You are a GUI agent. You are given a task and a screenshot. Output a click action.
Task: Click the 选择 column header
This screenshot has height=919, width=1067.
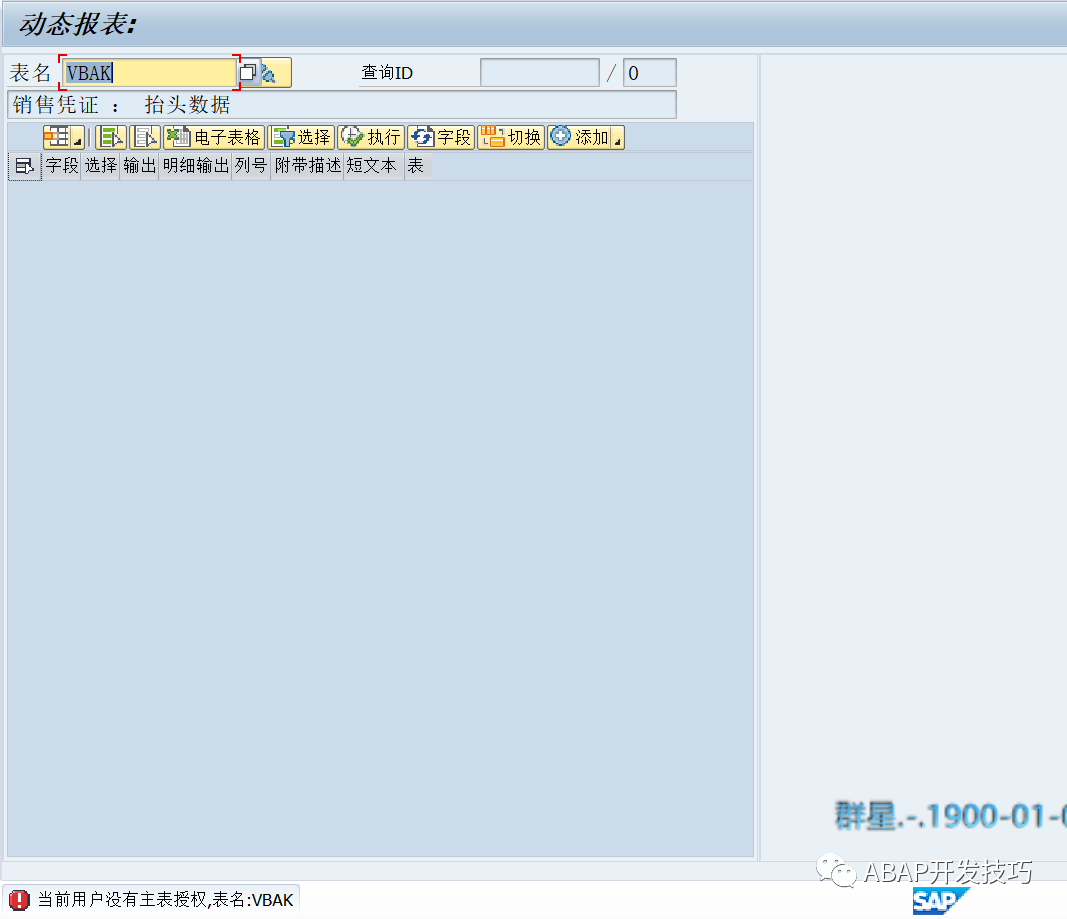101,165
